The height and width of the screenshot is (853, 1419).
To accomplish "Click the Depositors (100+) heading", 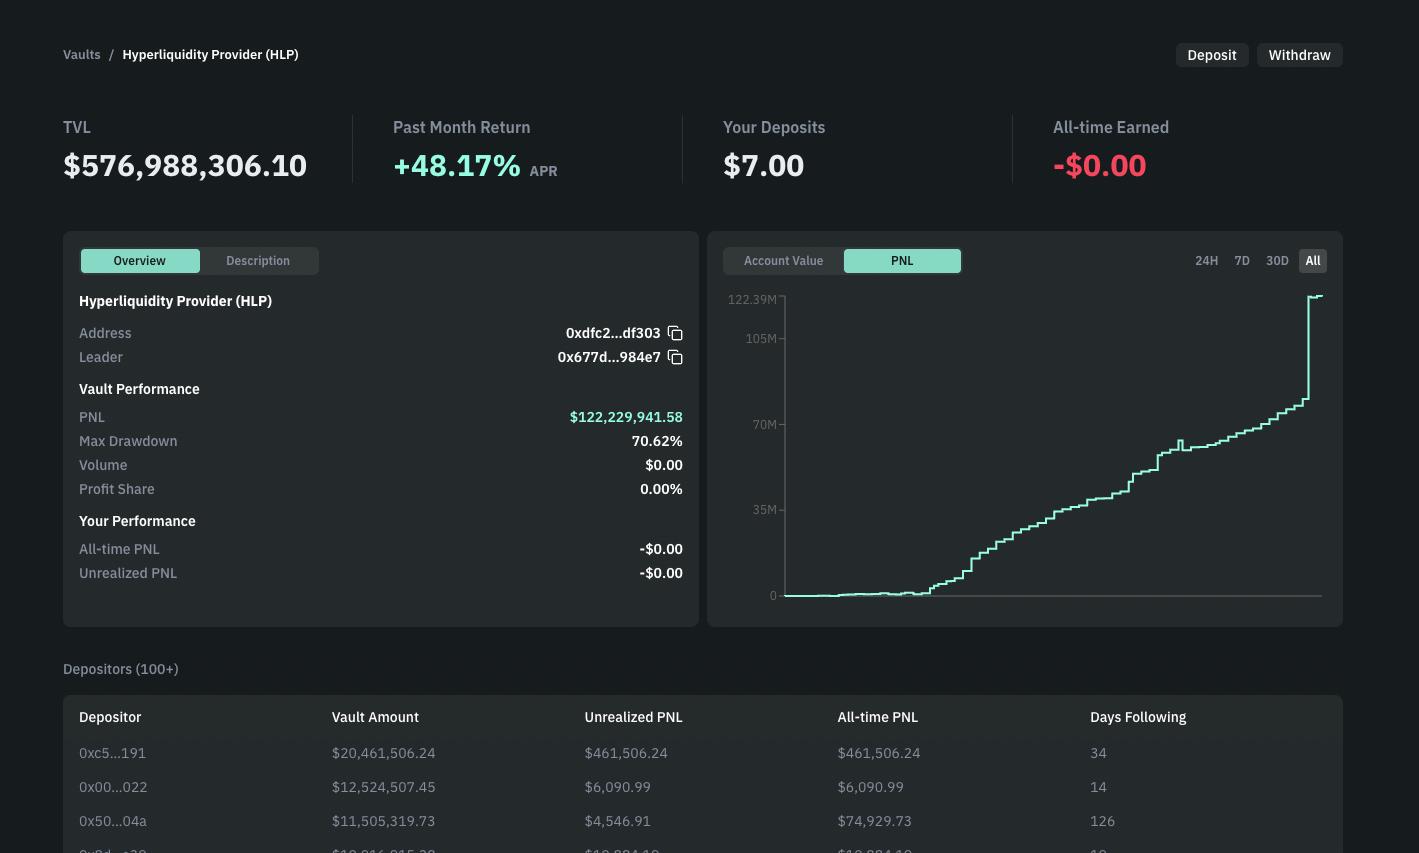I will (x=121, y=669).
